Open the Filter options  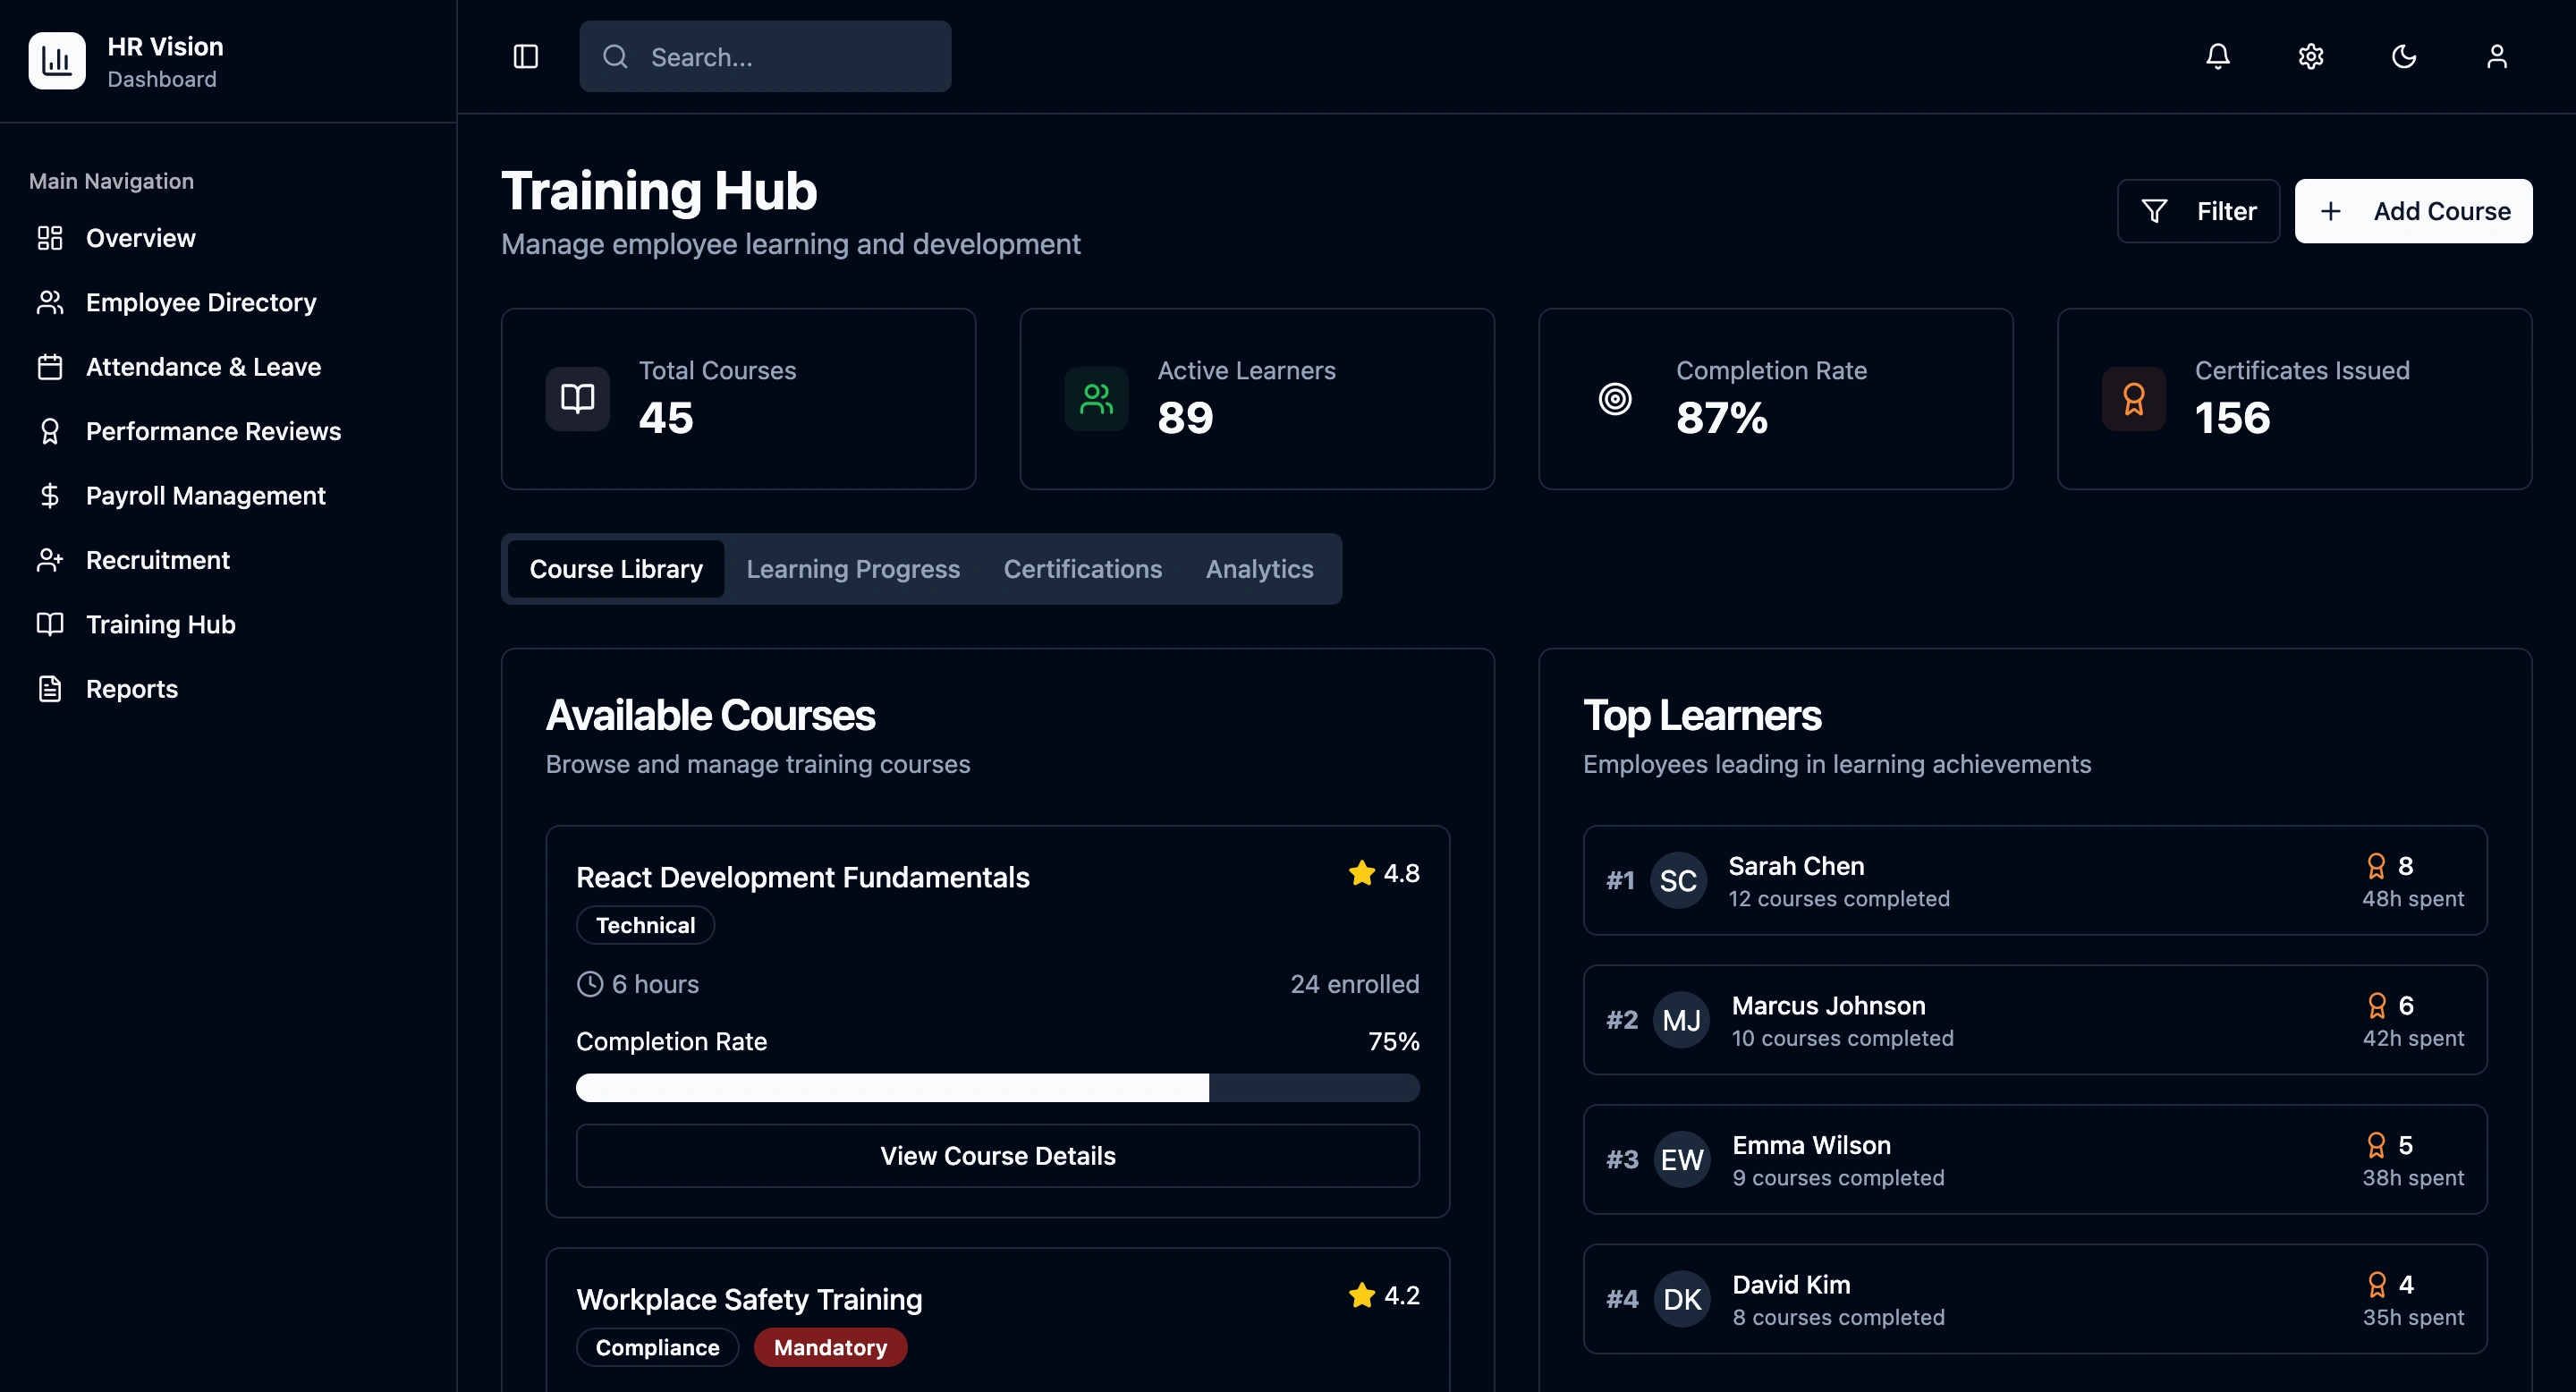pyautogui.click(x=2197, y=211)
